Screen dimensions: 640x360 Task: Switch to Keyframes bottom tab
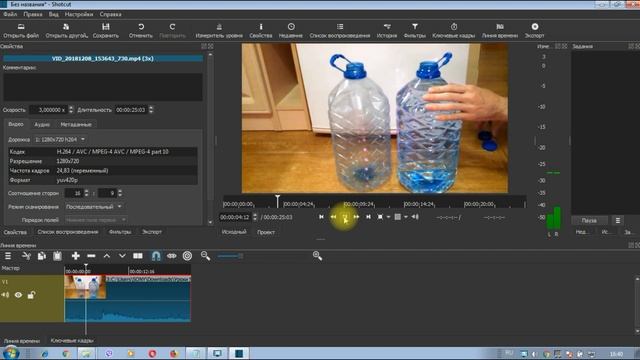coord(72,340)
